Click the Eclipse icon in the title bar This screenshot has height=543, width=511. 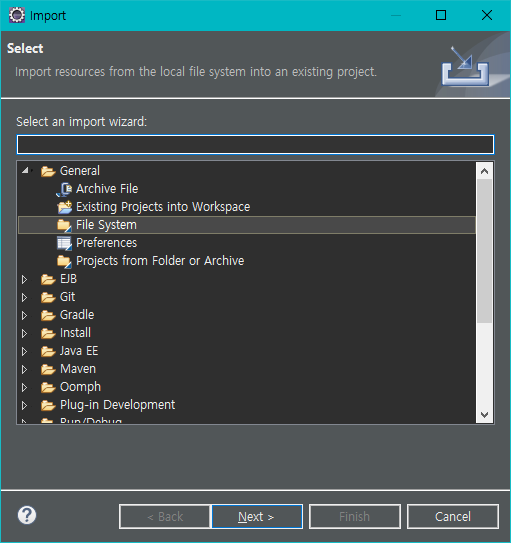coord(17,15)
